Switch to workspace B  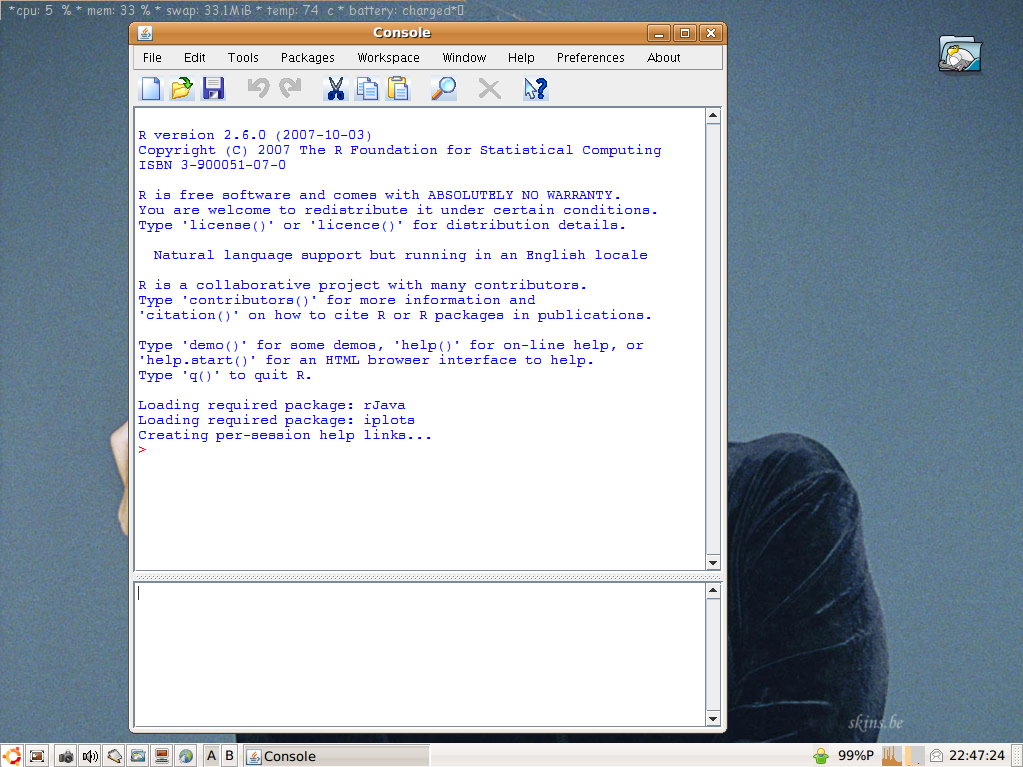(229, 756)
